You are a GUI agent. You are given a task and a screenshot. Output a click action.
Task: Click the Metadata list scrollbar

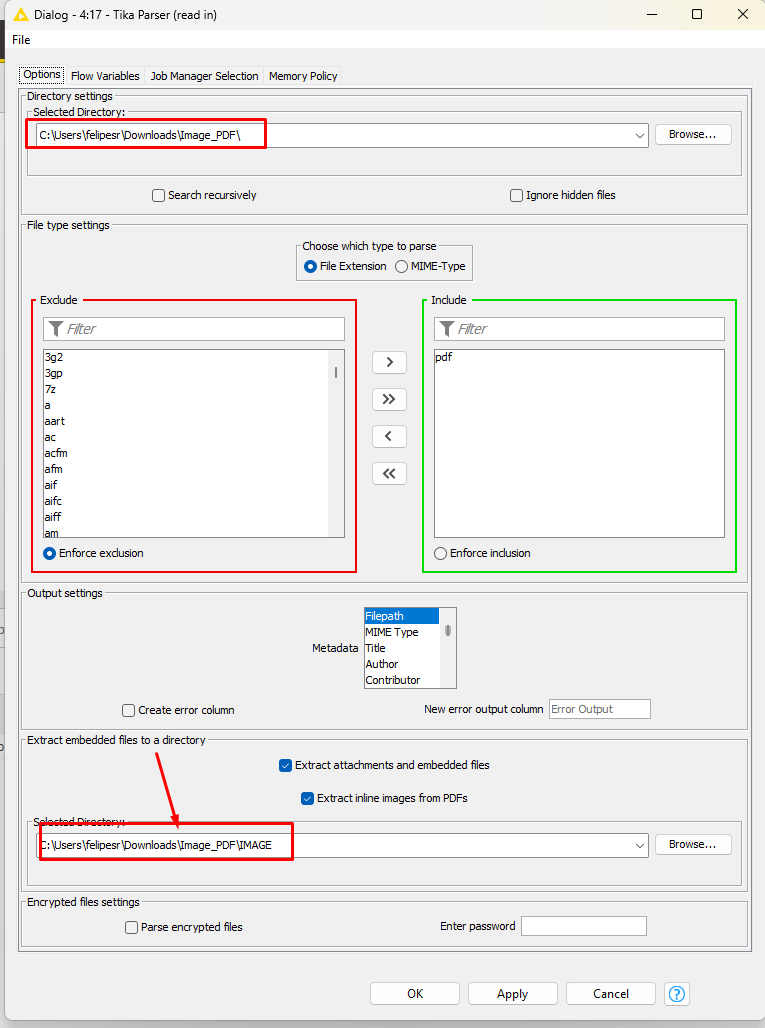448,631
